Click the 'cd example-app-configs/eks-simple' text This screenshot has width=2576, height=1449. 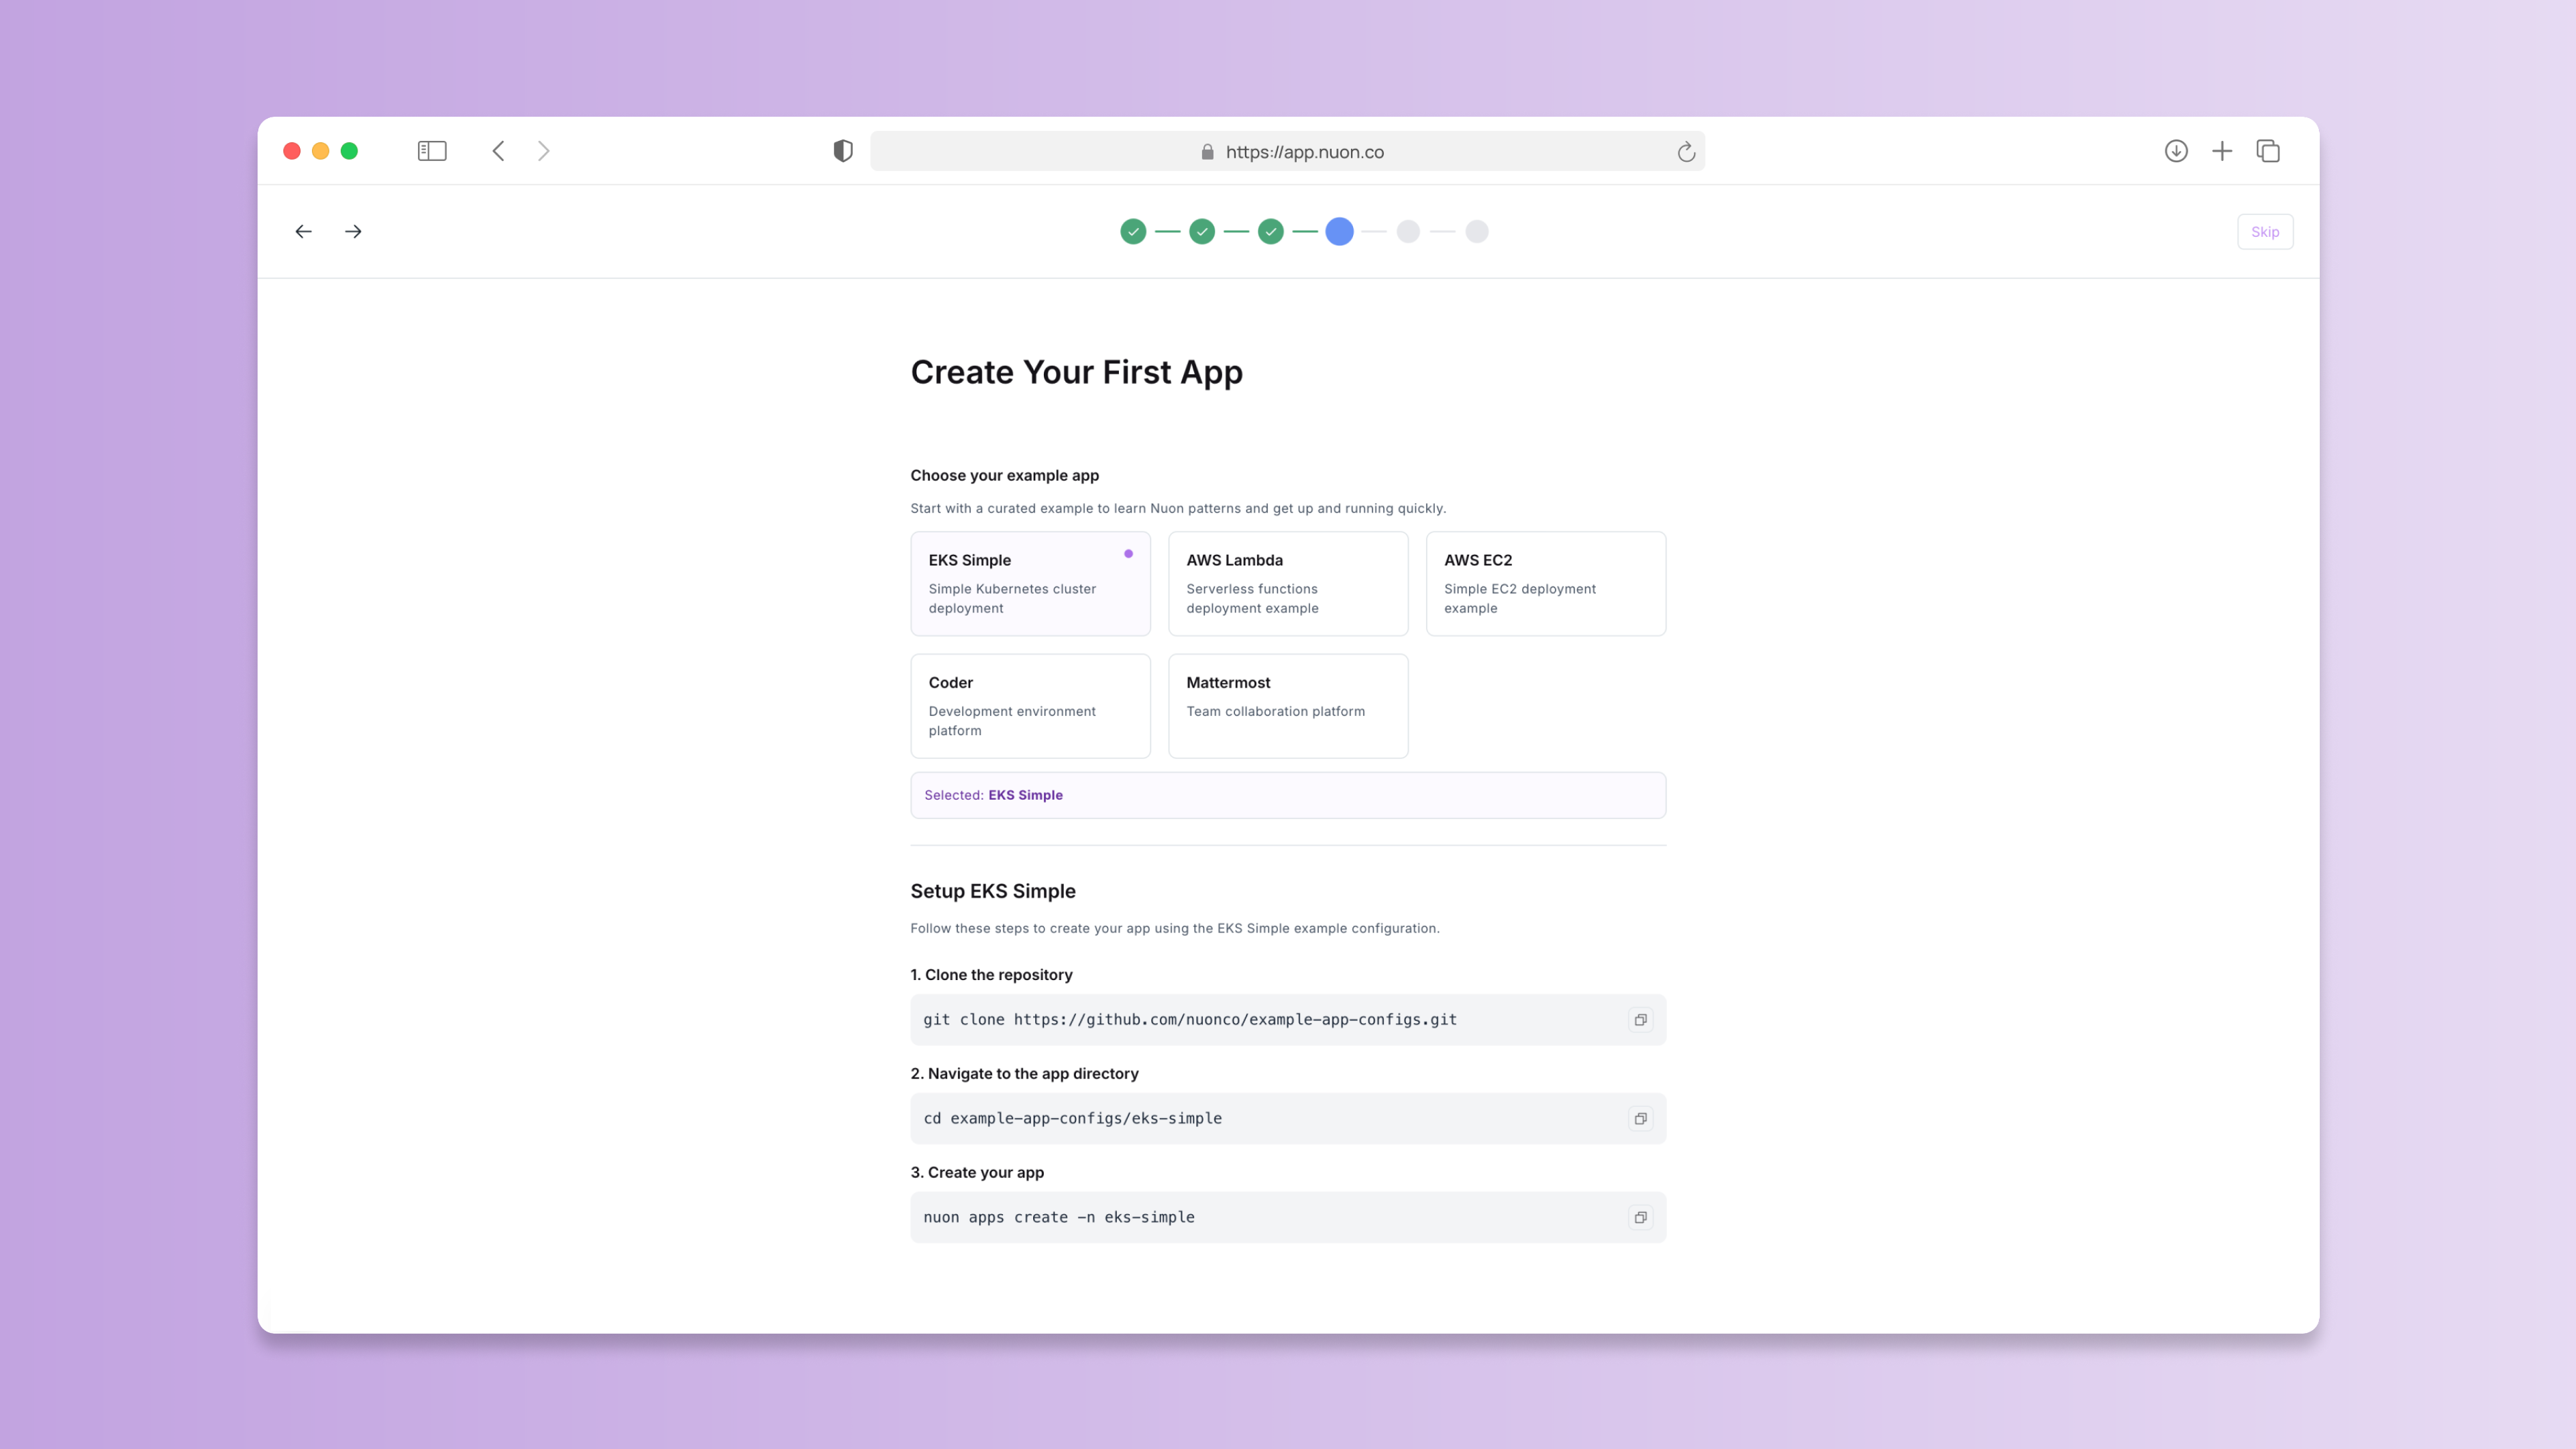point(1072,1119)
